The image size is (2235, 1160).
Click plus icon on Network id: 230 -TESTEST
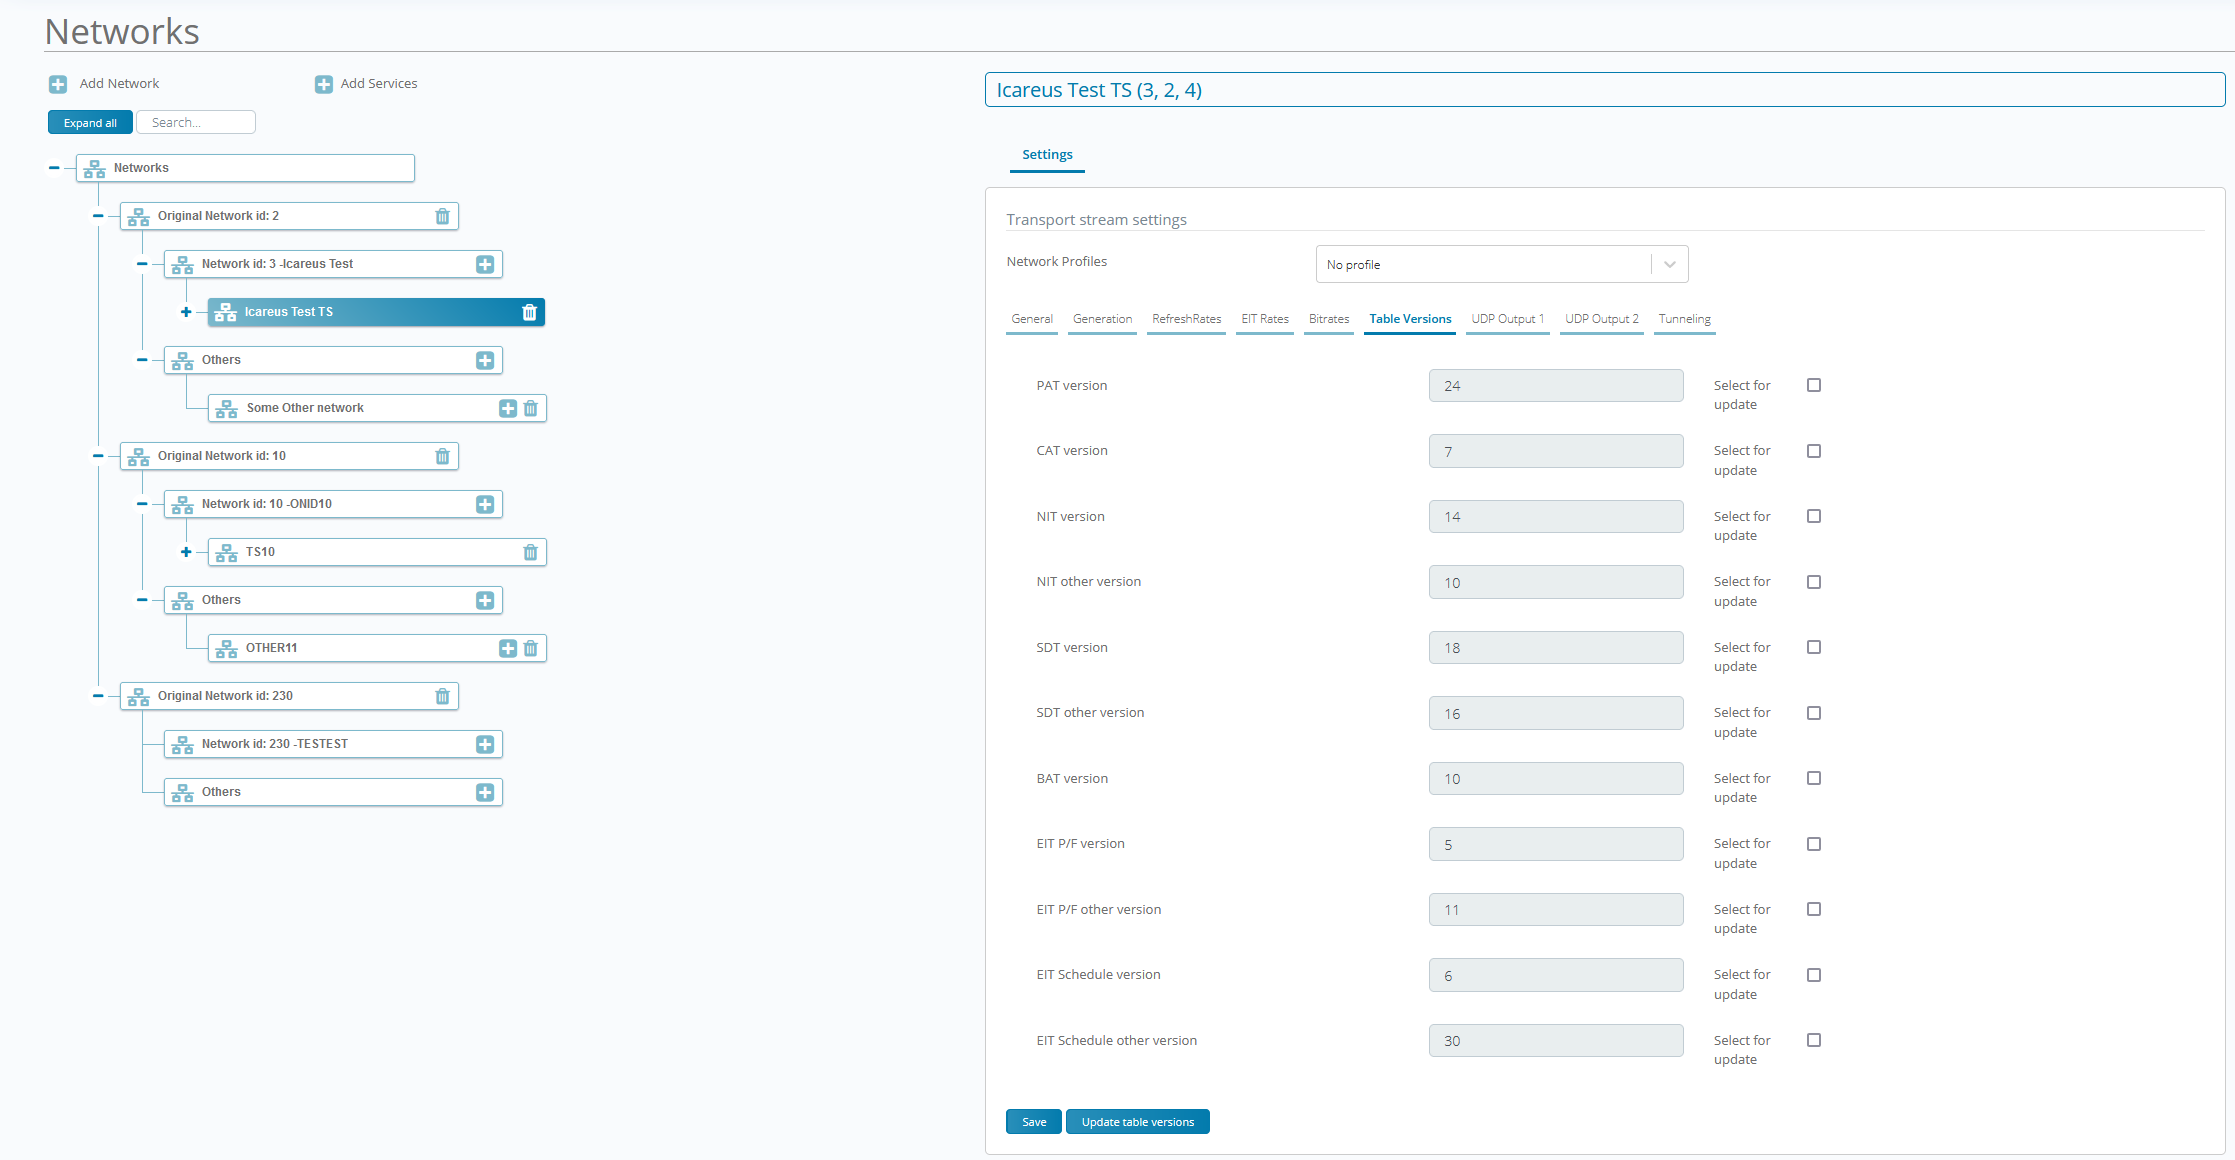(x=485, y=744)
